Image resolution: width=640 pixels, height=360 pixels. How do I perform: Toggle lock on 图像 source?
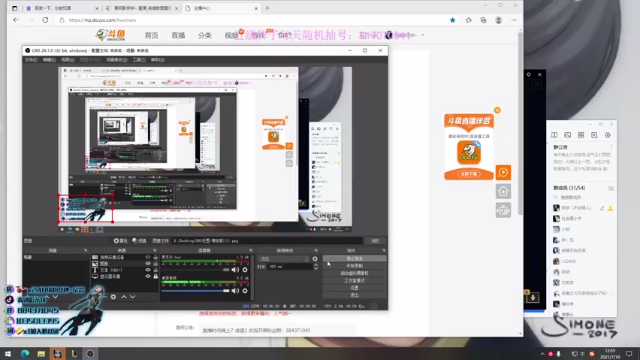(156, 264)
